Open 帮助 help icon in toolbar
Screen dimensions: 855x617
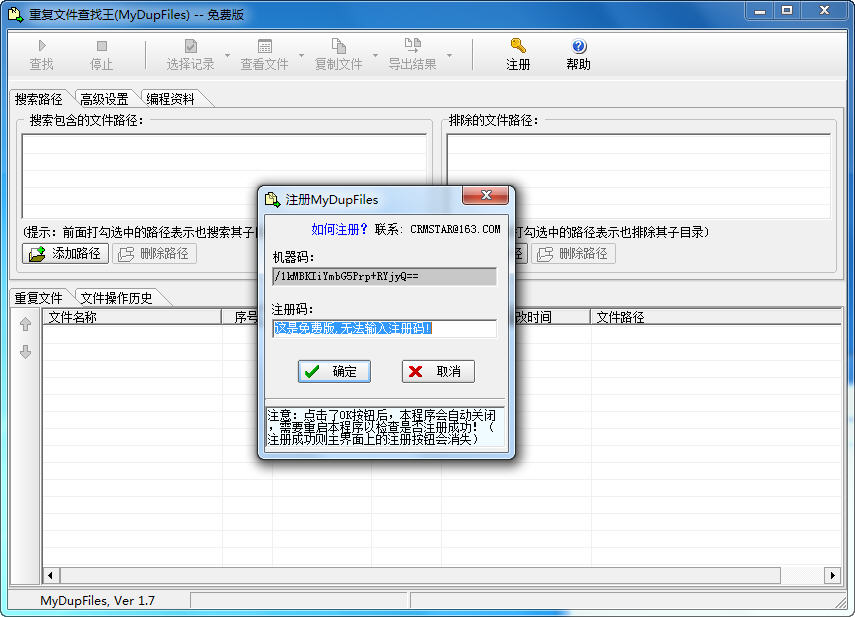(x=578, y=46)
